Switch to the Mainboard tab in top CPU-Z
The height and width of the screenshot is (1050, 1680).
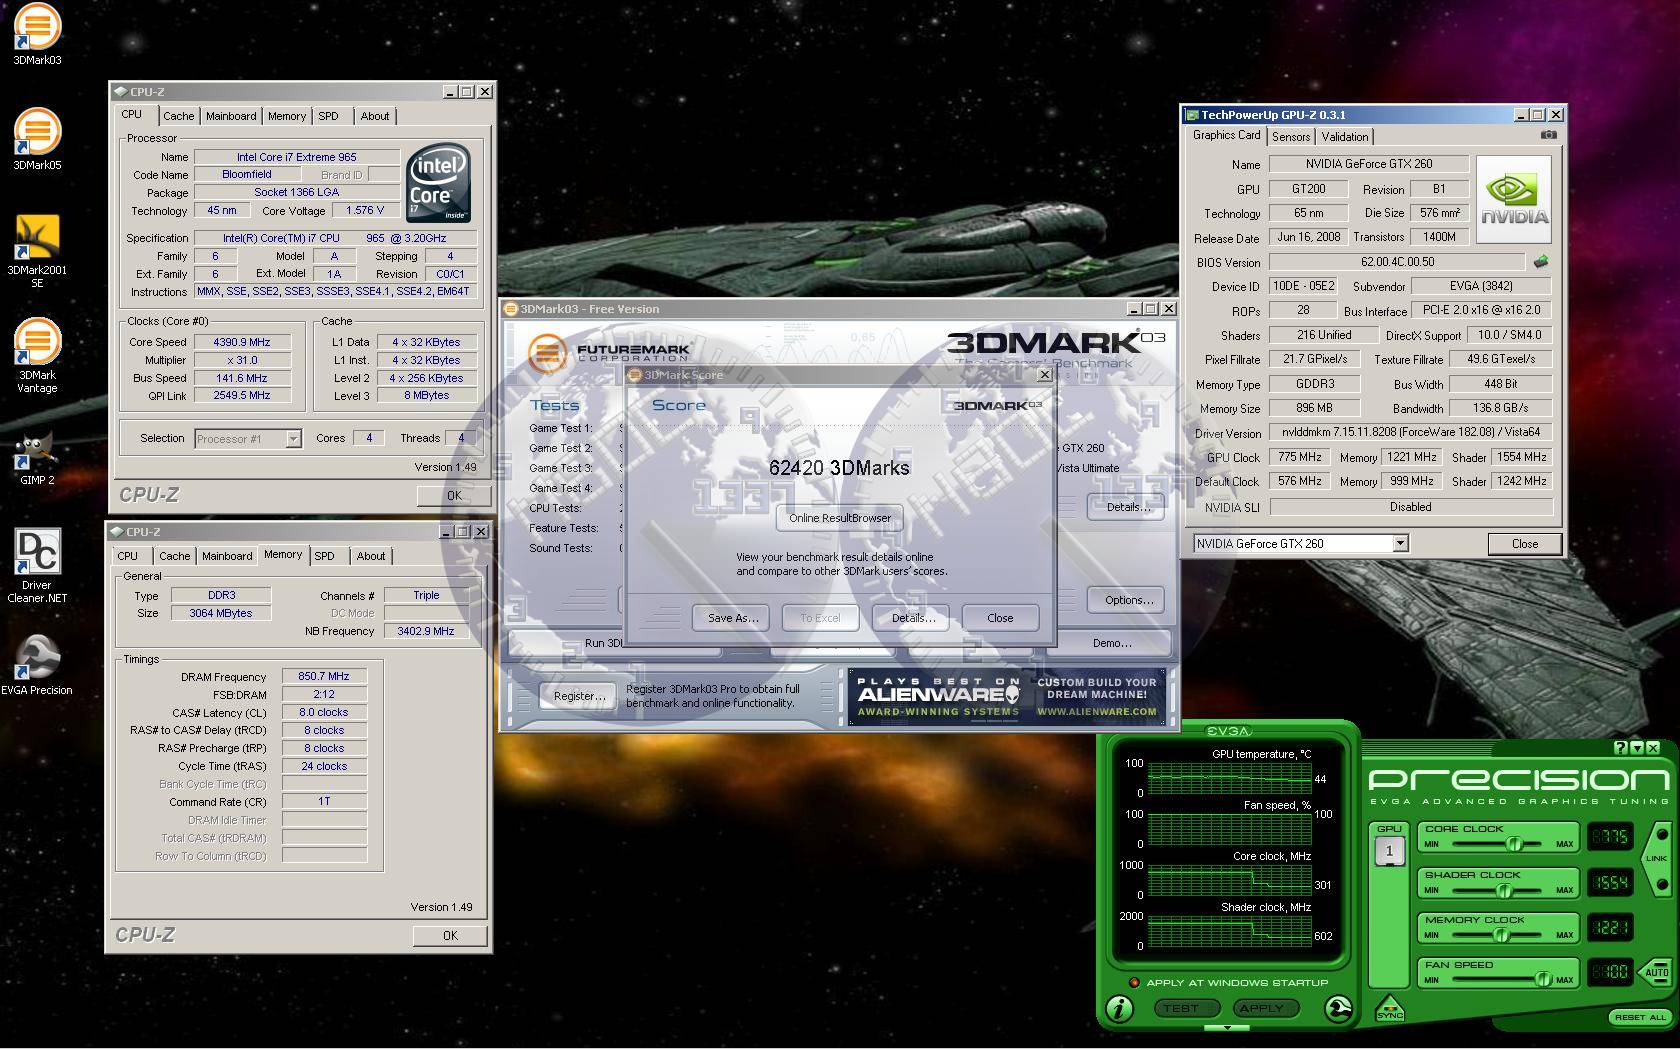(231, 116)
